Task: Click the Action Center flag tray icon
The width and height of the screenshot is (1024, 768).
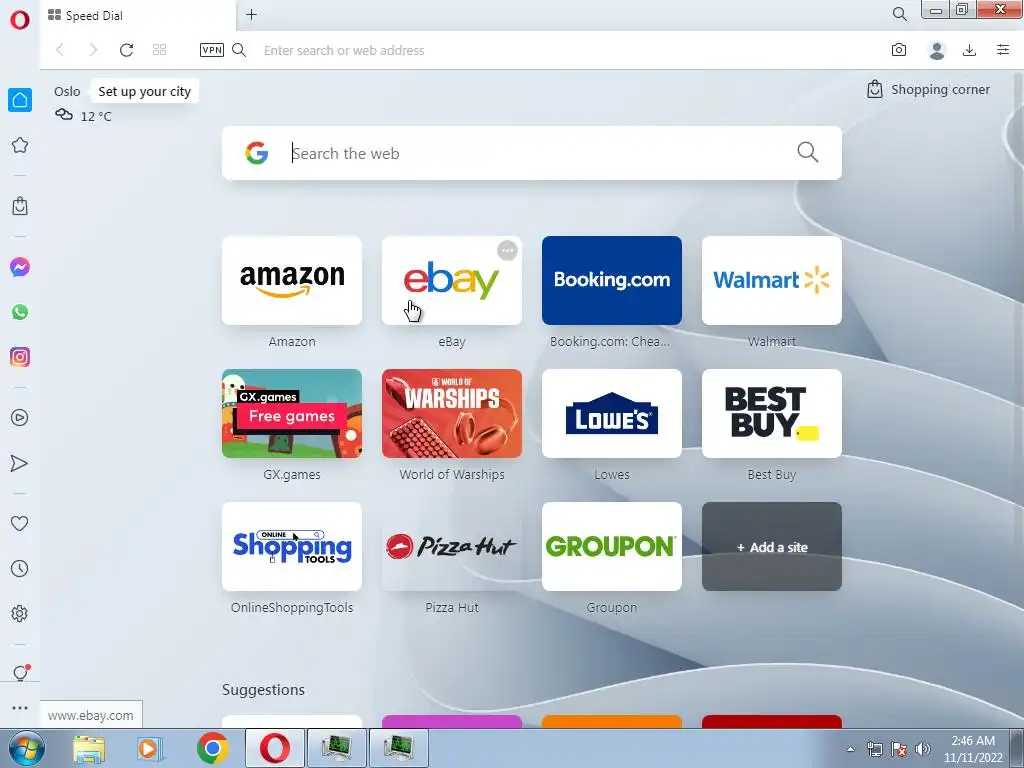Action: coord(899,748)
